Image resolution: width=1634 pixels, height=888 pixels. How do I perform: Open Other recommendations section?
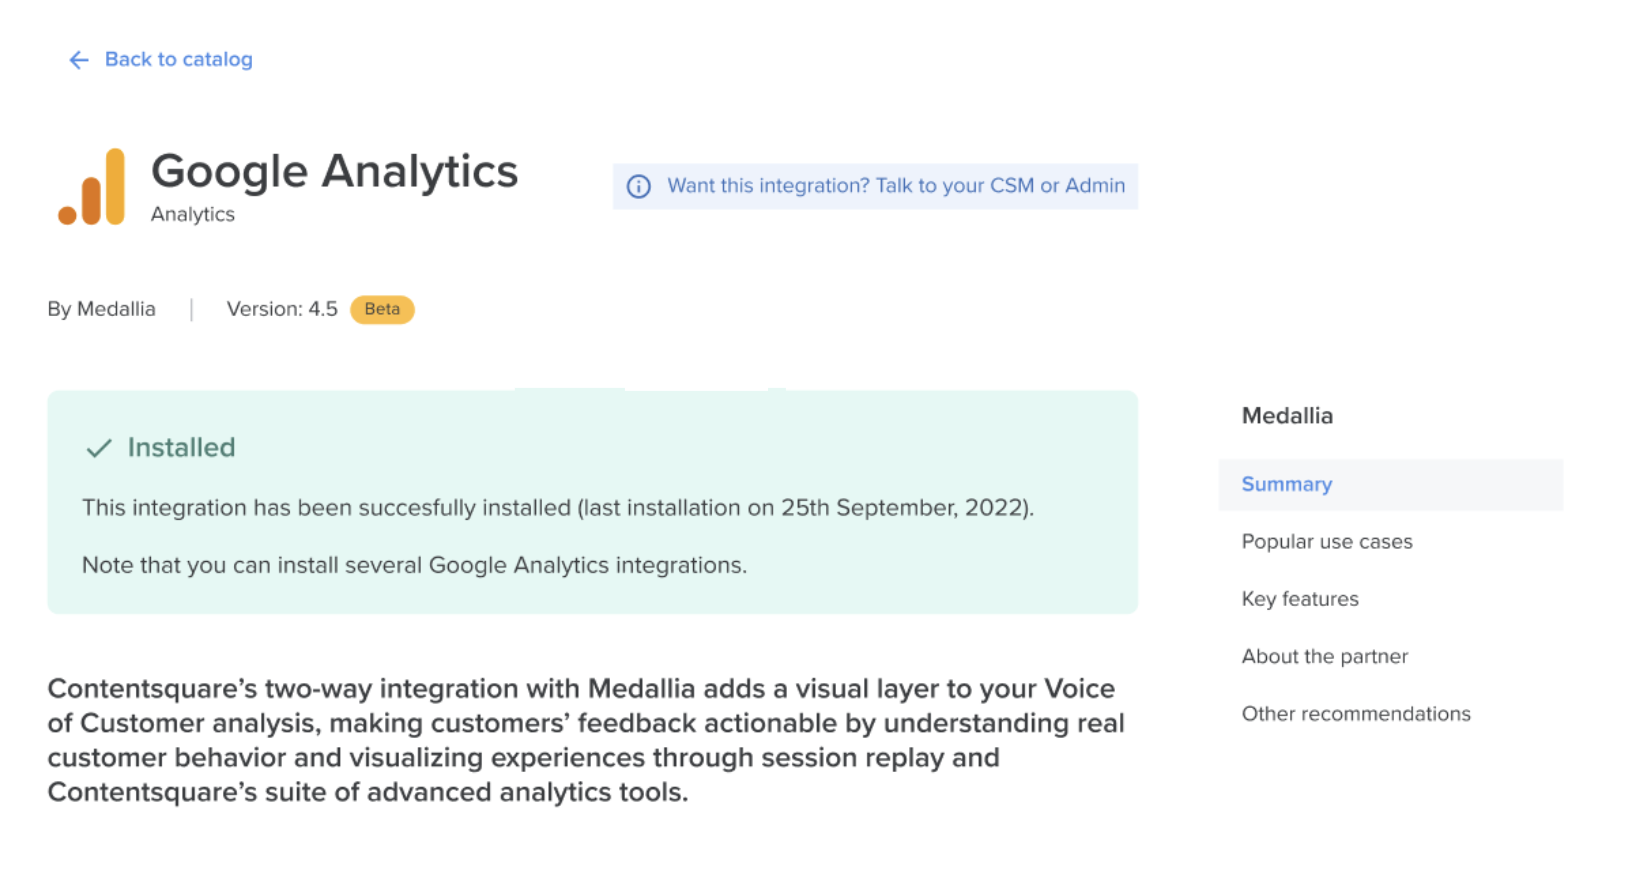(1356, 714)
